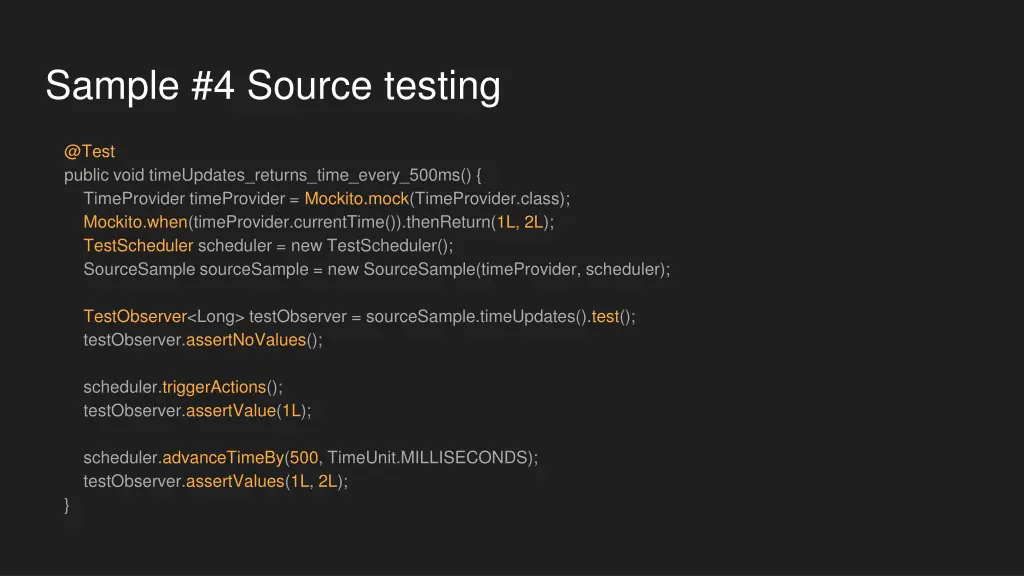This screenshot has height=576, width=1024.
Task: Click the highlighted advanceTimeBy method
Action: pos(223,458)
